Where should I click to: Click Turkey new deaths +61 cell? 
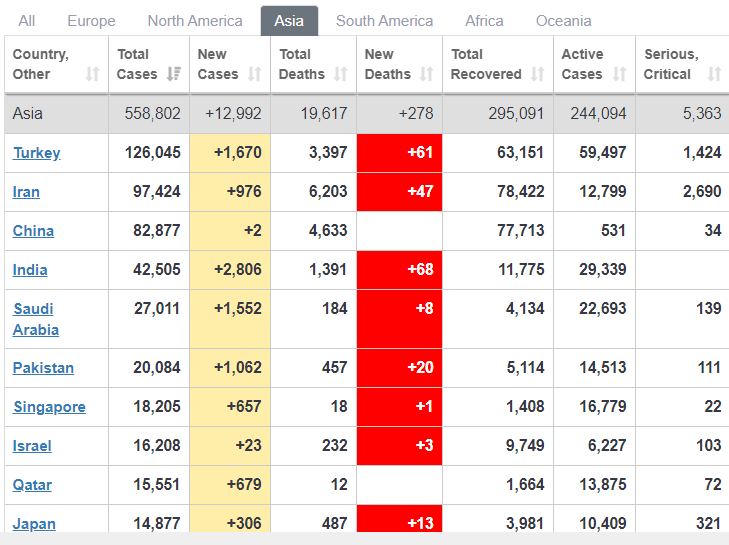tap(399, 153)
